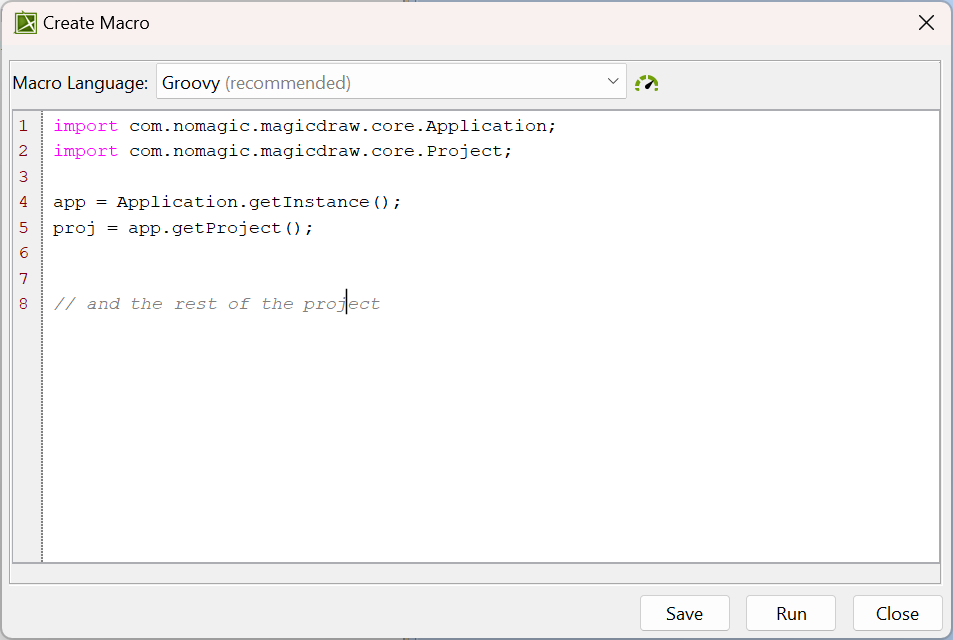The height and width of the screenshot is (640, 953).
Task: Click the green speedometer performance icon
Action: coord(646,83)
